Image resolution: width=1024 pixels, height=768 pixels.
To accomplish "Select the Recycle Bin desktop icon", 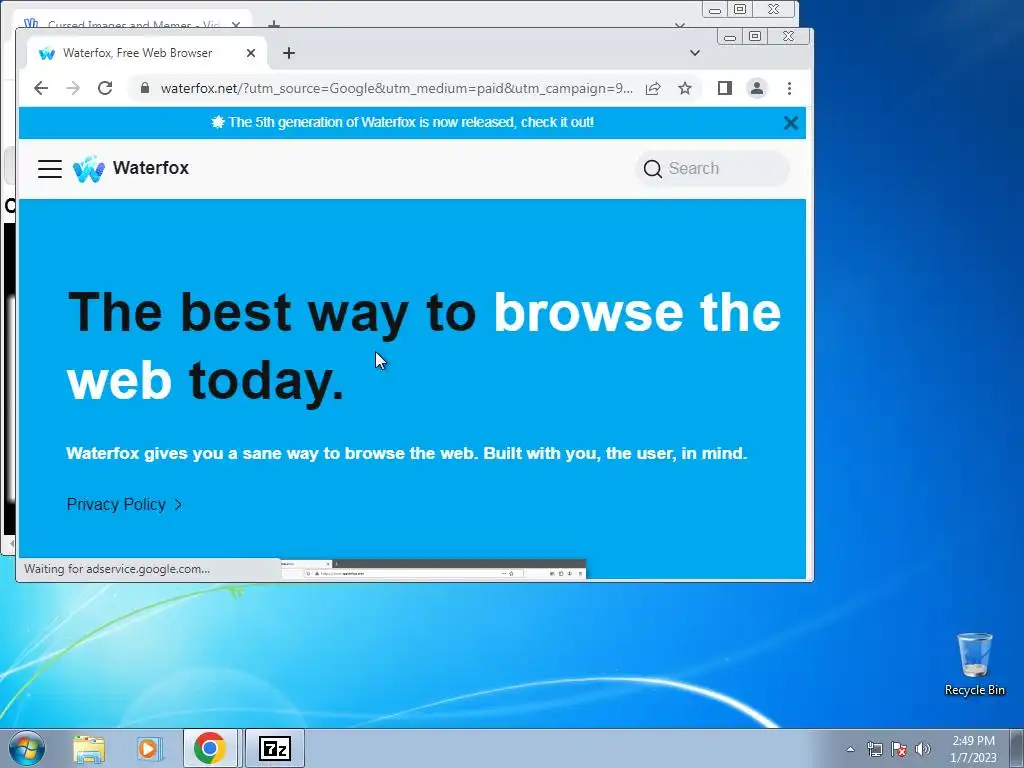I will click(974, 664).
